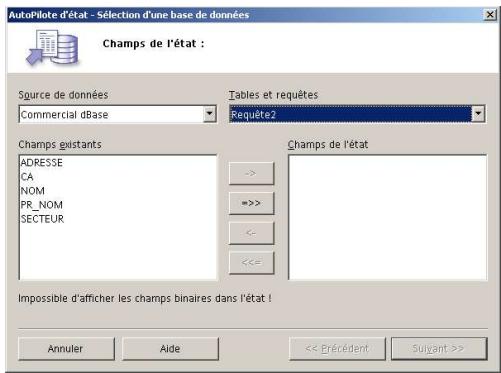The height and width of the screenshot is (373, 501).
Task: Click the =>> add all fields button
Action: pyautogui.click(x=251, y=203)
